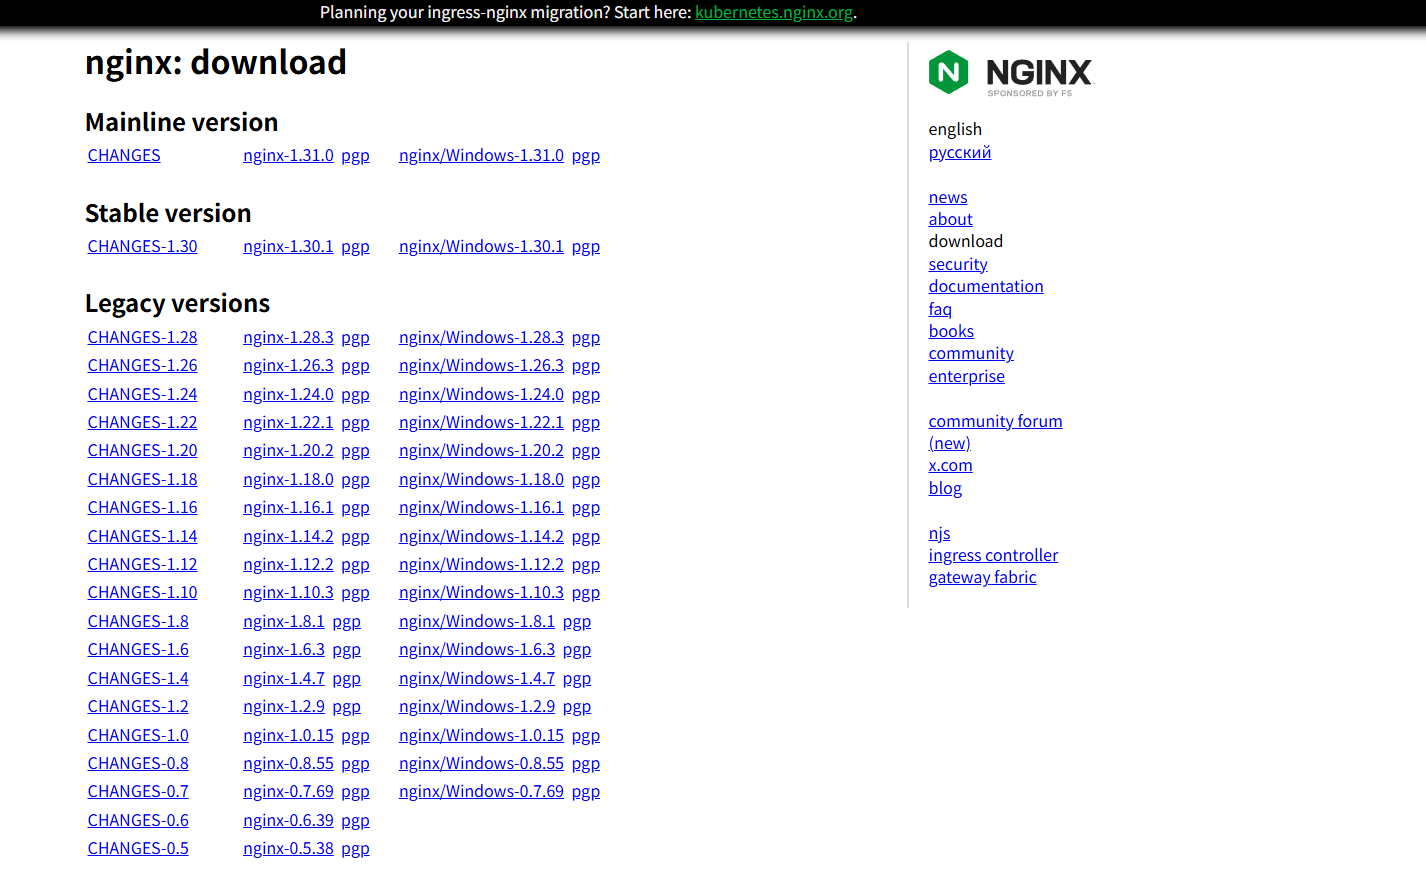Image resolution: width=1426 pixels, height=889 pixels.
Task: Open the njs link
Action: 940,533
